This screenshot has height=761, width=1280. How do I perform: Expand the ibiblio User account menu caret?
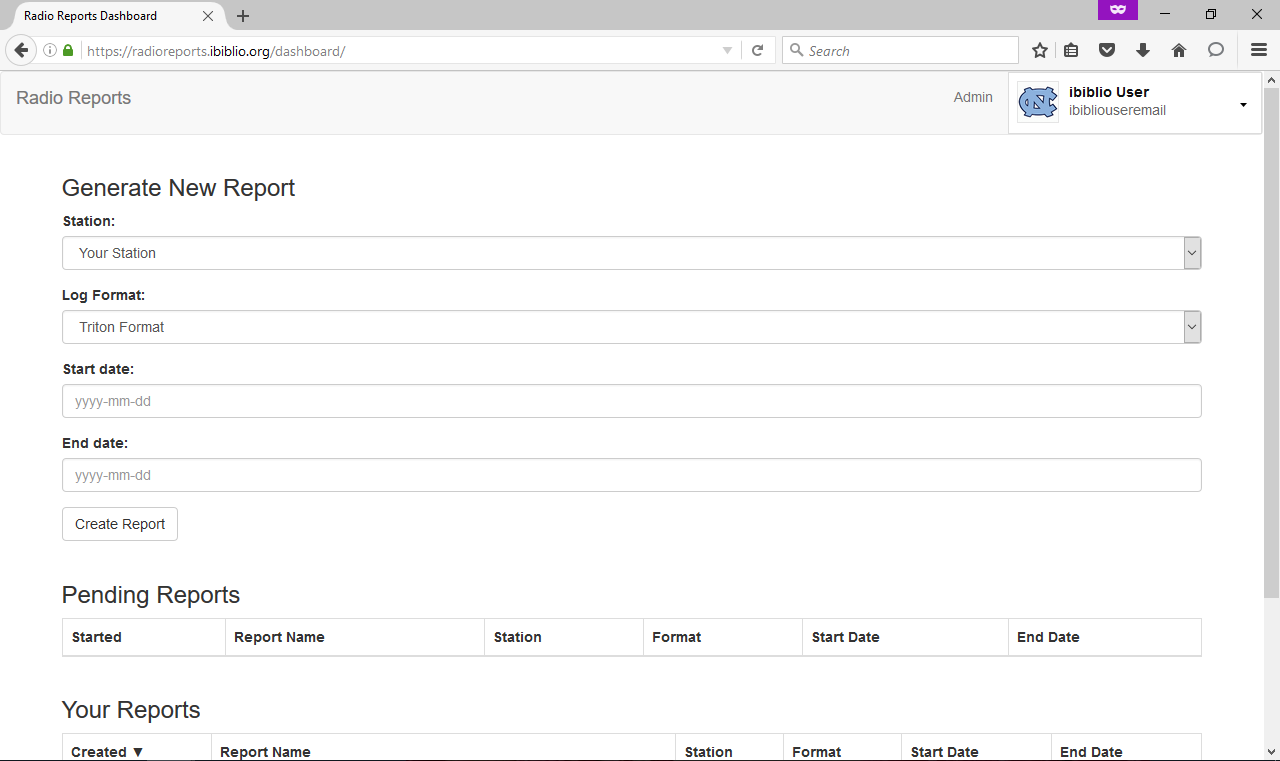[x=1243, y=105]
